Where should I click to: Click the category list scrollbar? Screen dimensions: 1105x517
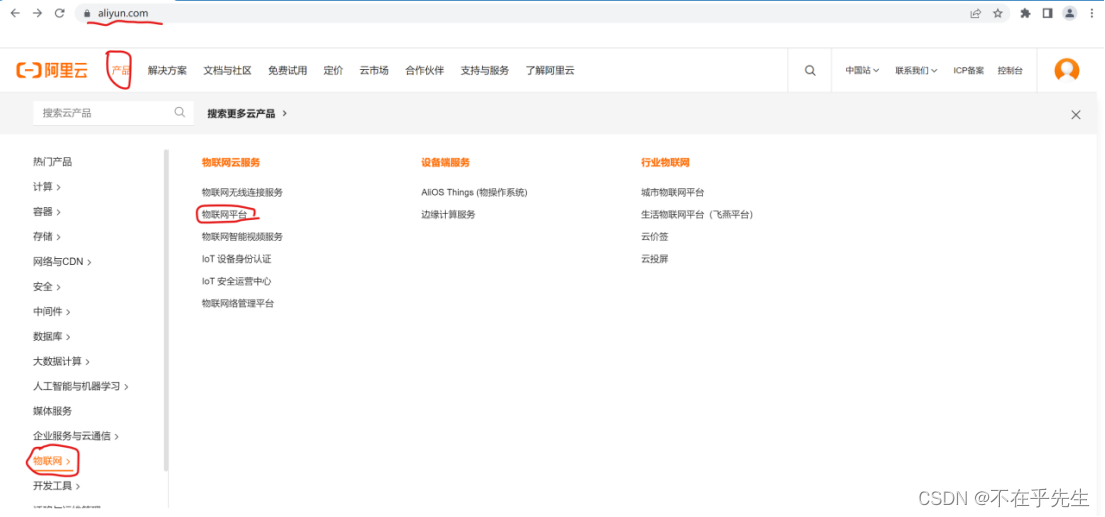[166, 310]
